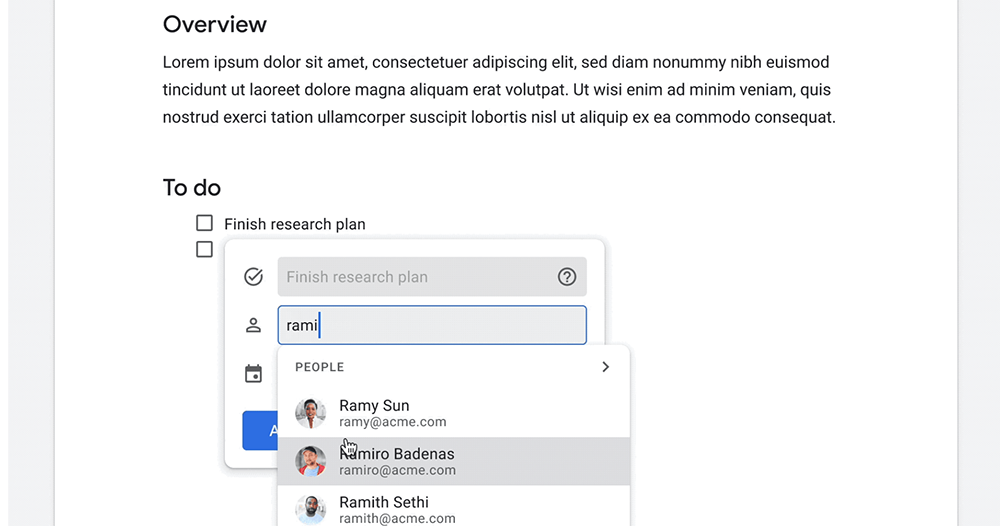Viewport: 1000px width, 526px height.
Task: Click the PEOPLE section label
Action: tap(320, 367)
